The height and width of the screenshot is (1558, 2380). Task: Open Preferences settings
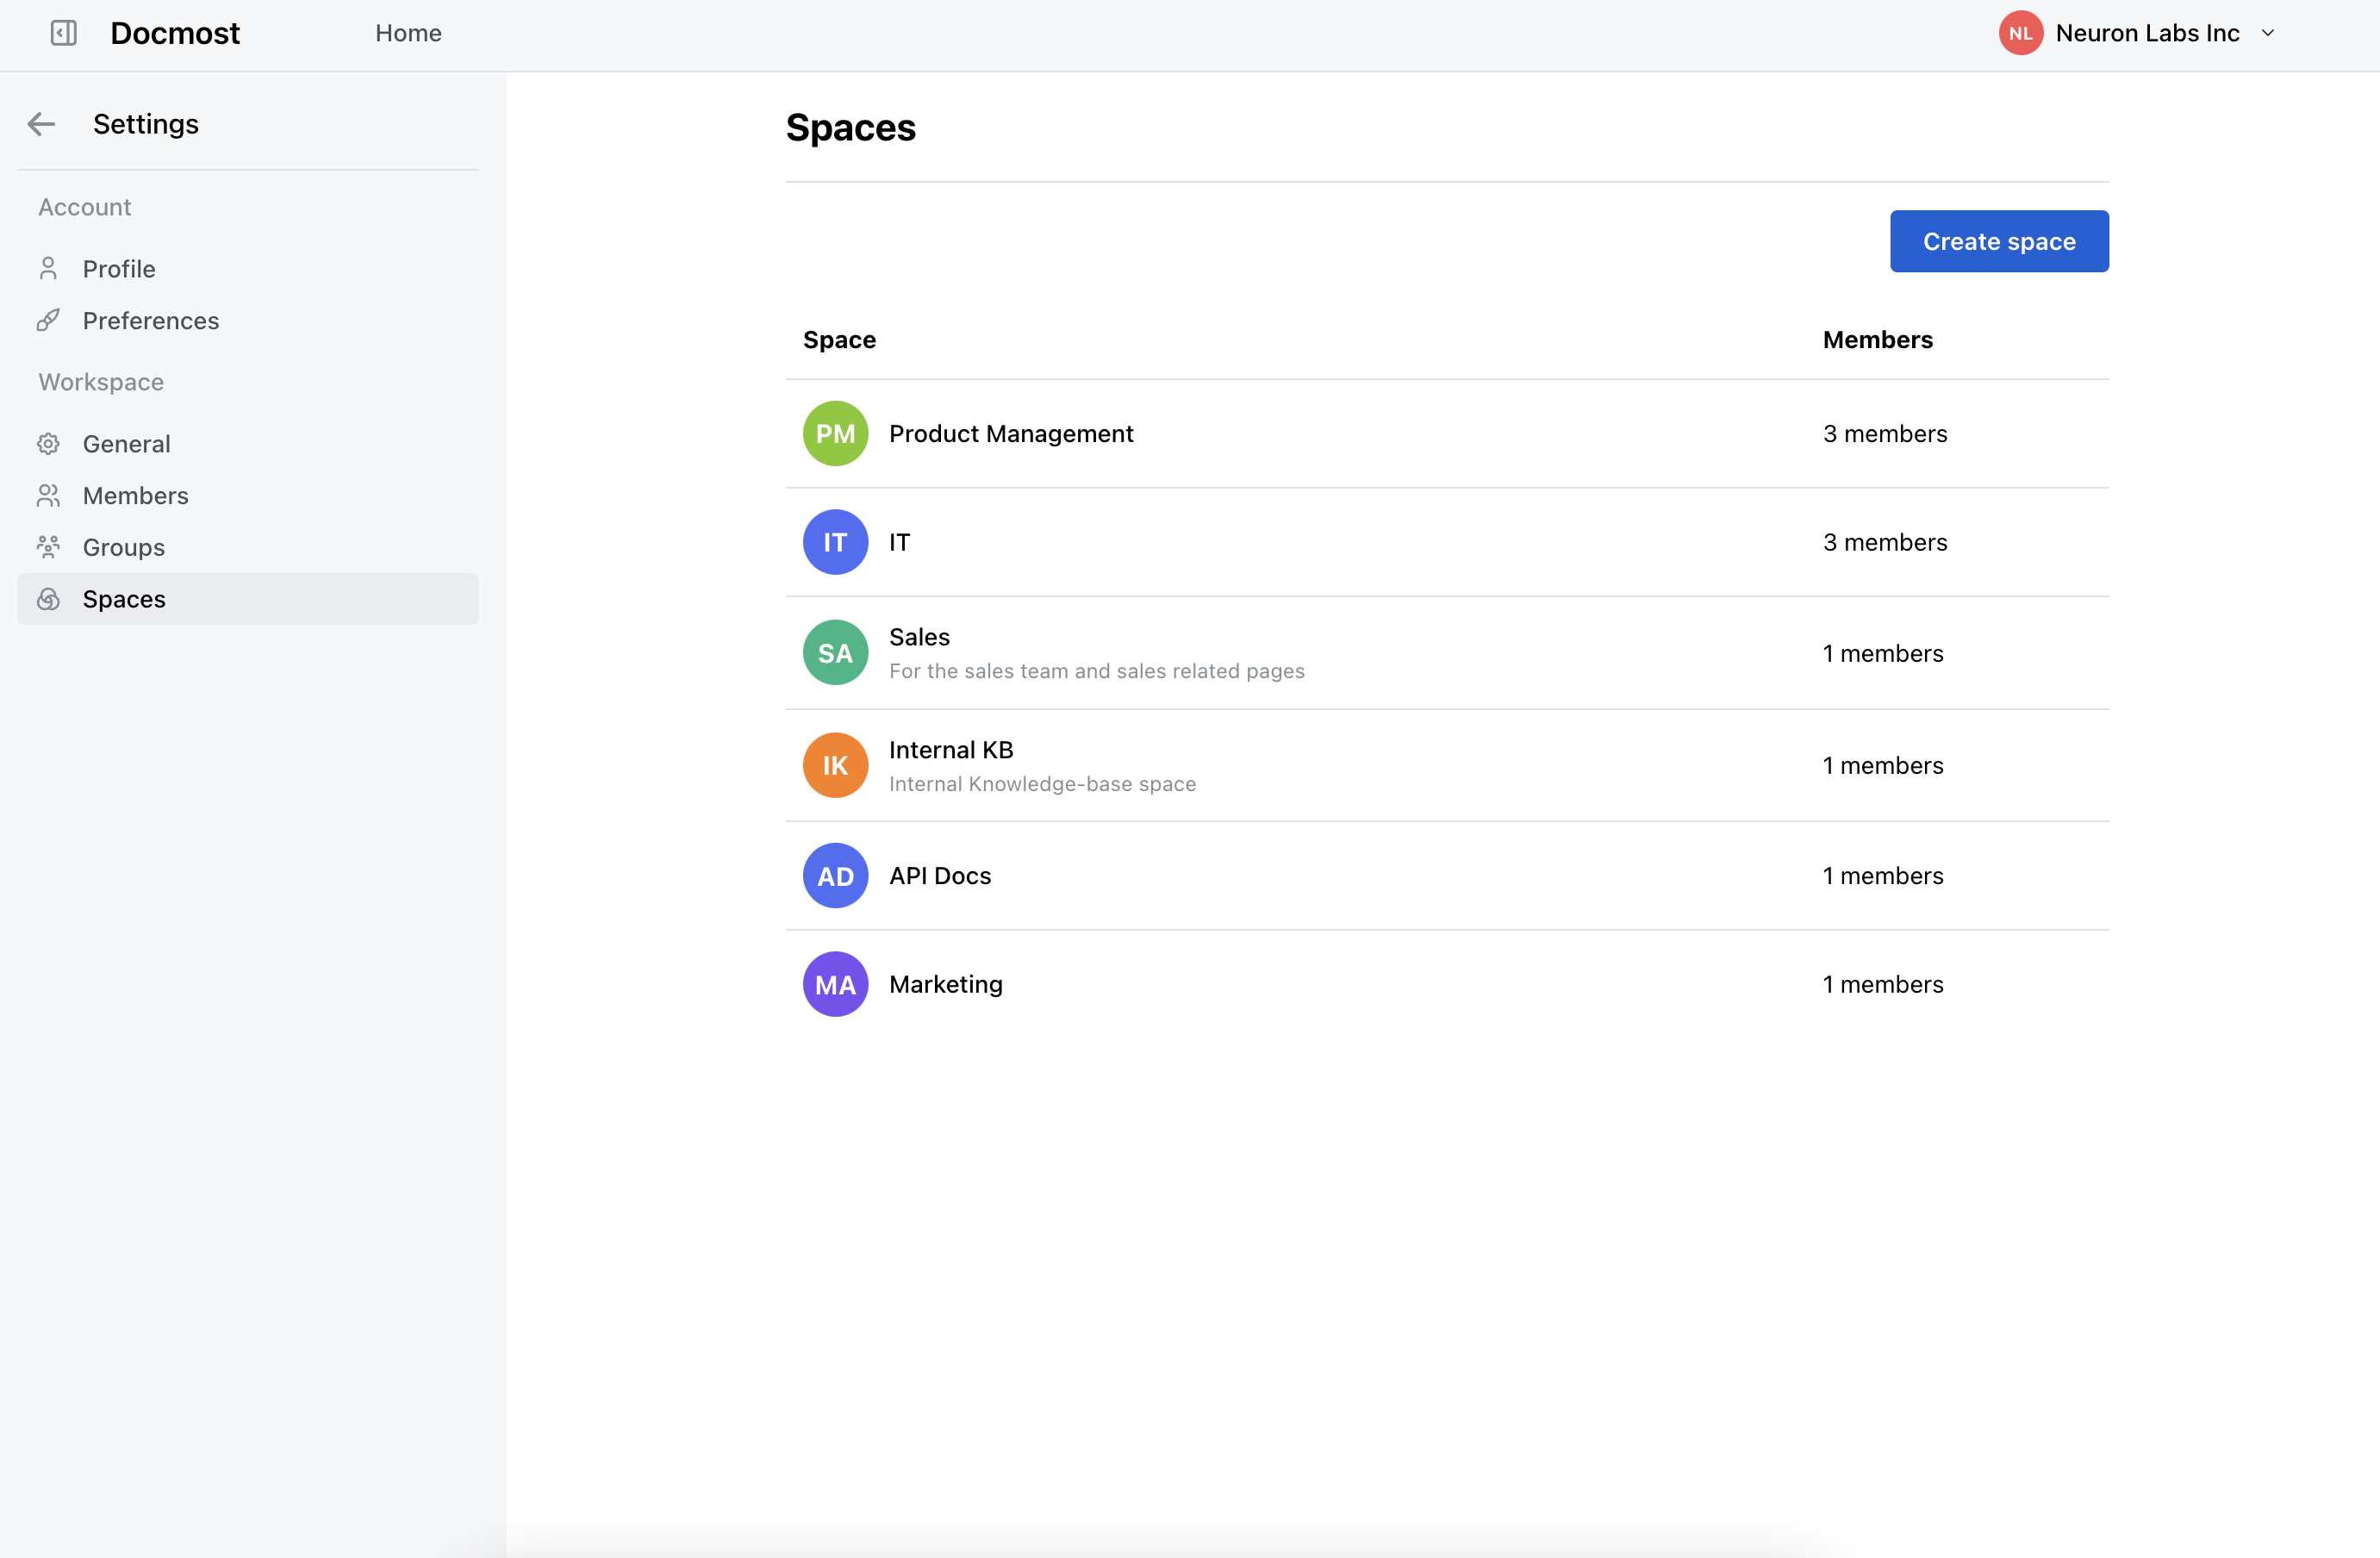(248, 320)
